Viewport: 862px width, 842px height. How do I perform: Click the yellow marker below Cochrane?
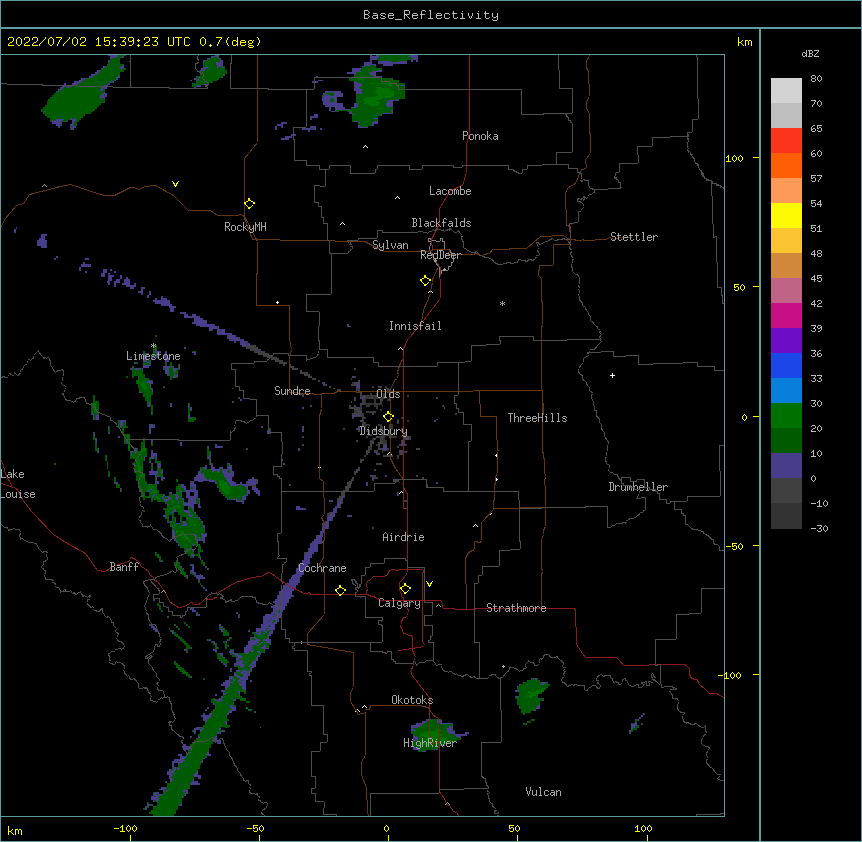pyautogui.click(x=340, y=590)
